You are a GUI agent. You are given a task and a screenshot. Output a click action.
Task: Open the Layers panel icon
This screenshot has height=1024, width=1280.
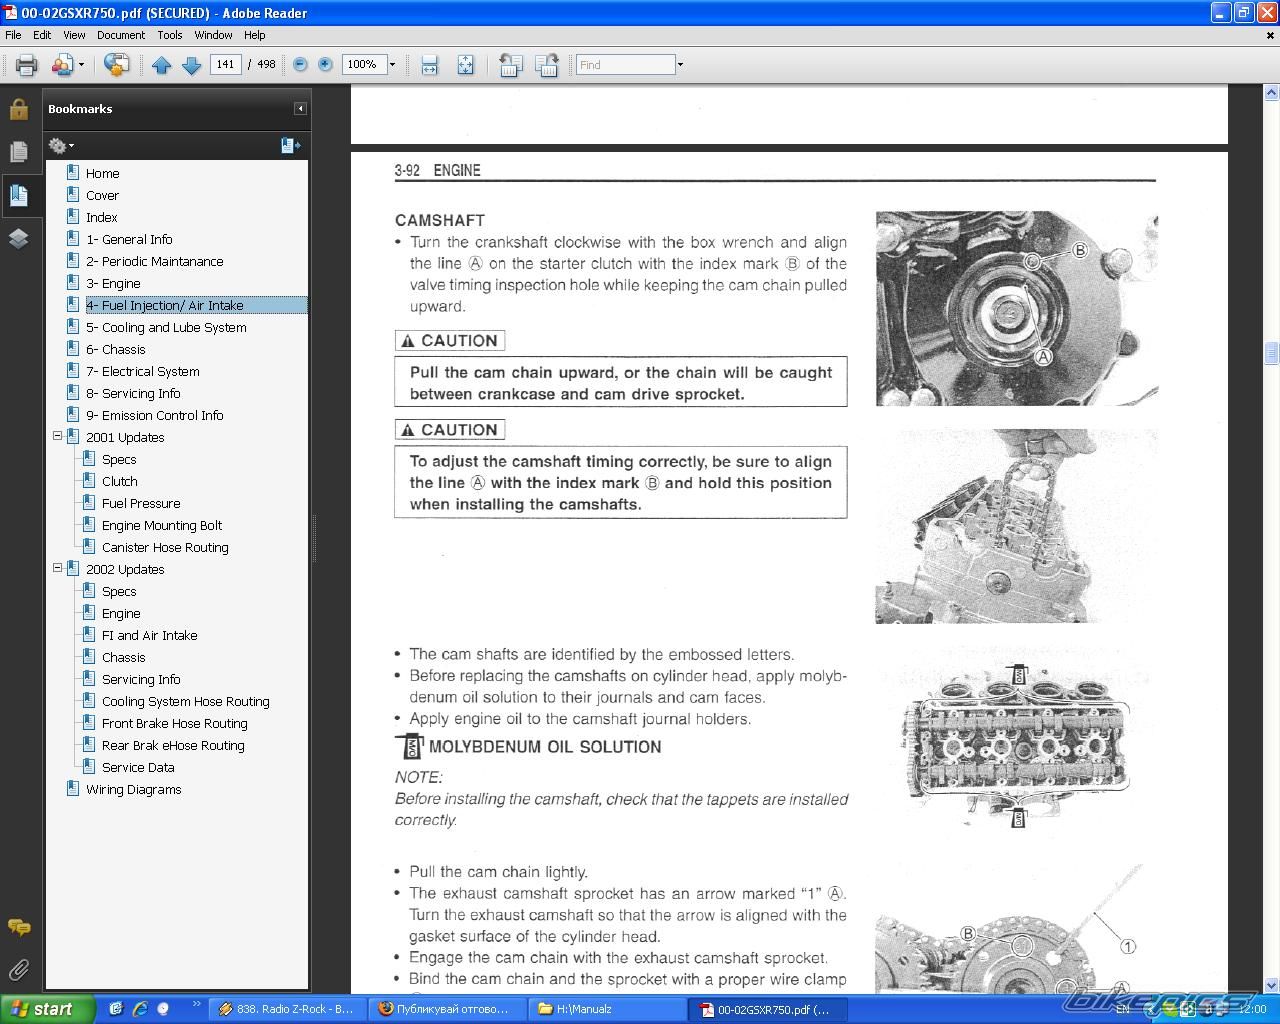[18, 238]
